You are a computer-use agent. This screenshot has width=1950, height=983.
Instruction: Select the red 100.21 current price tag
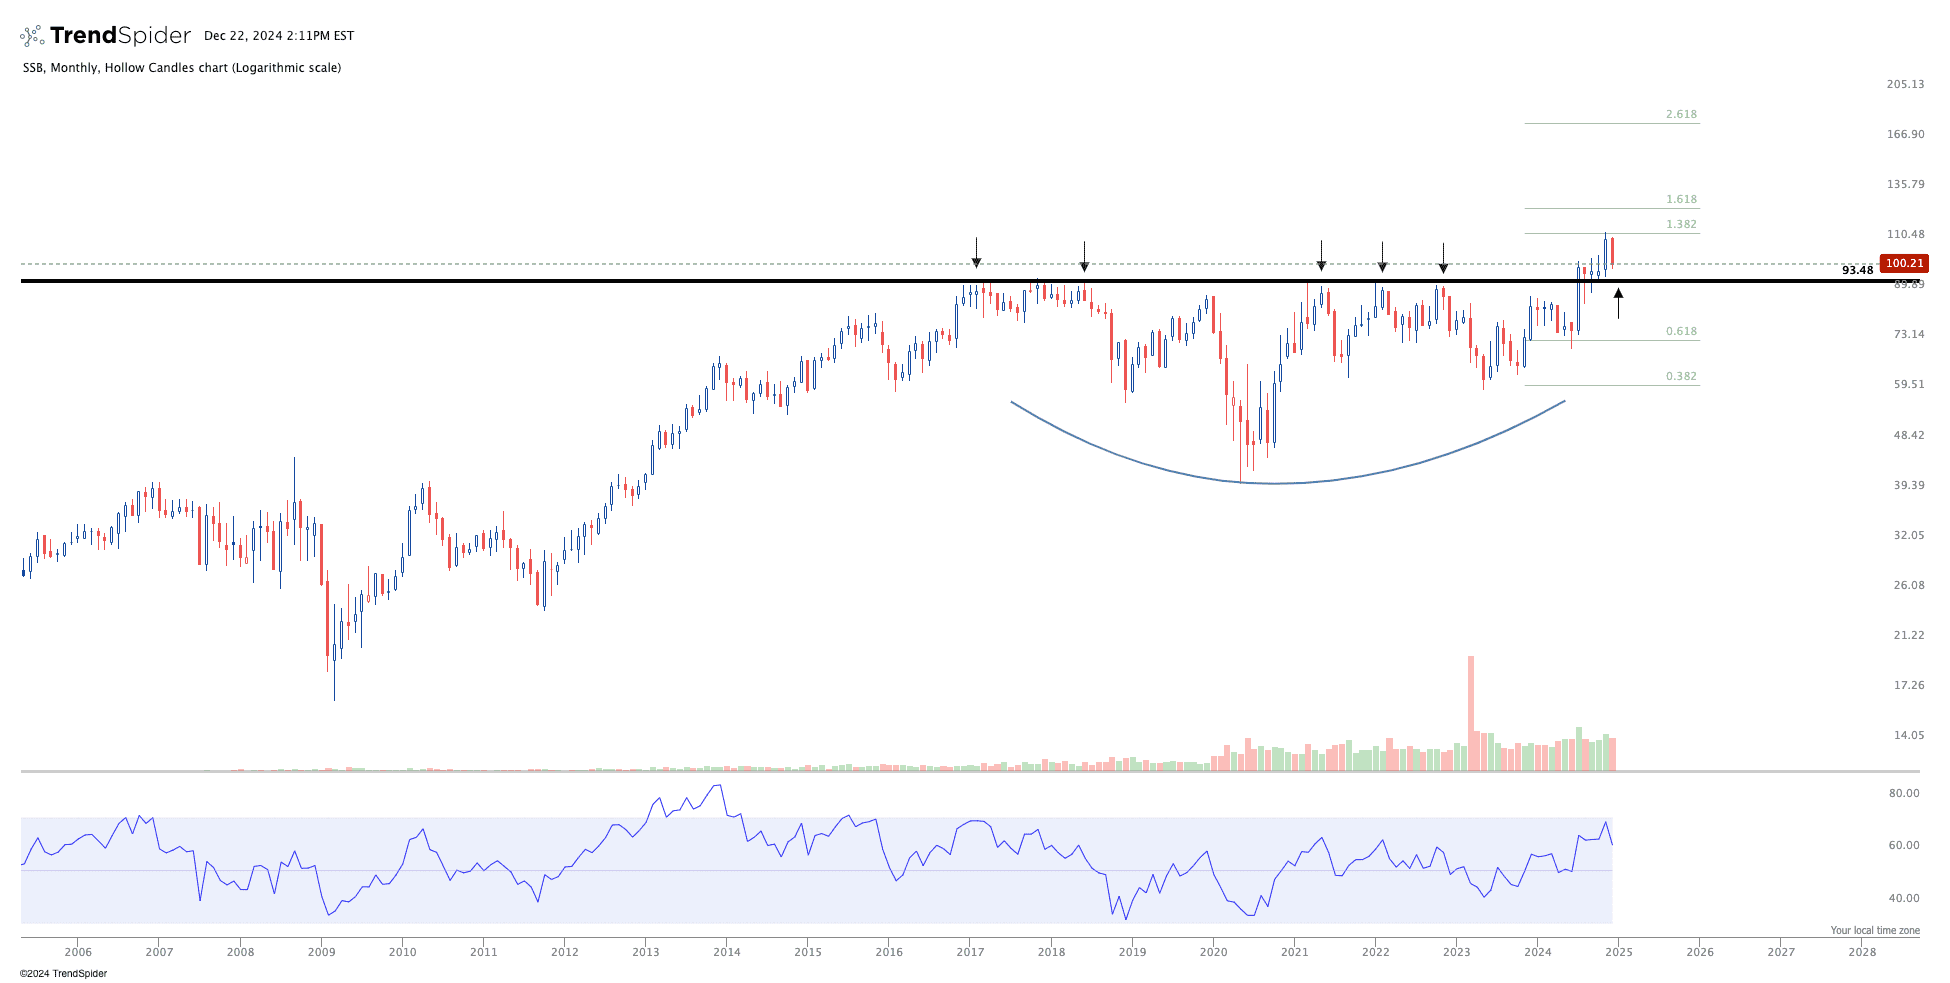pyautogui.click(x=1903, y=264)
